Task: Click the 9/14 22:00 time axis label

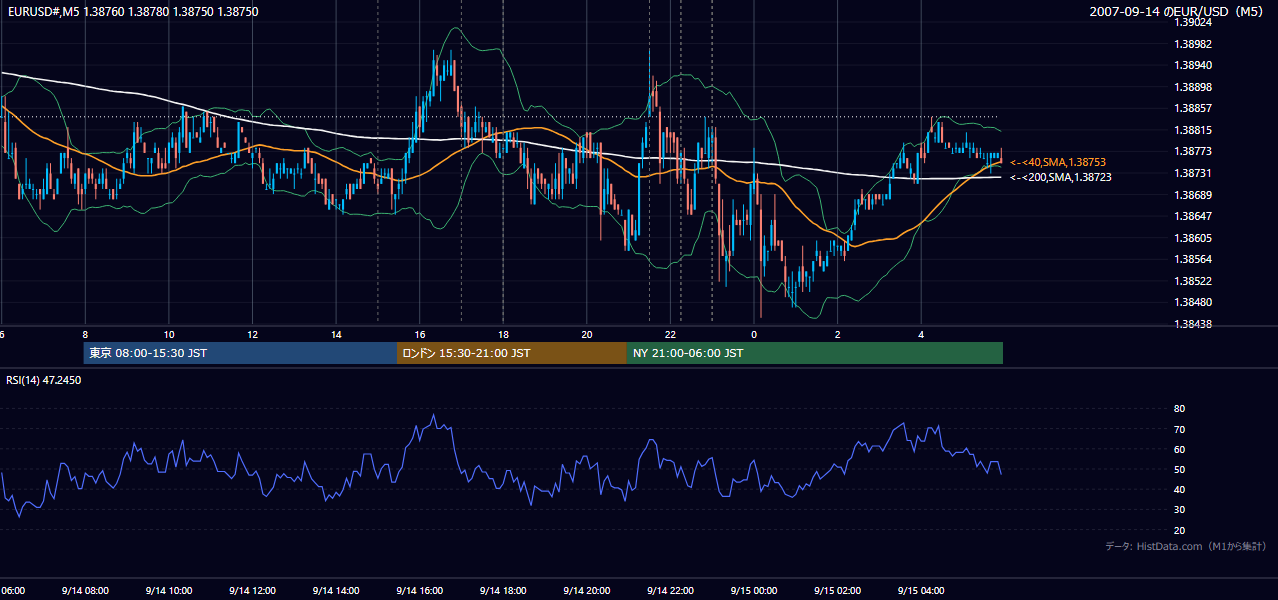Action: tap(670, 591)
